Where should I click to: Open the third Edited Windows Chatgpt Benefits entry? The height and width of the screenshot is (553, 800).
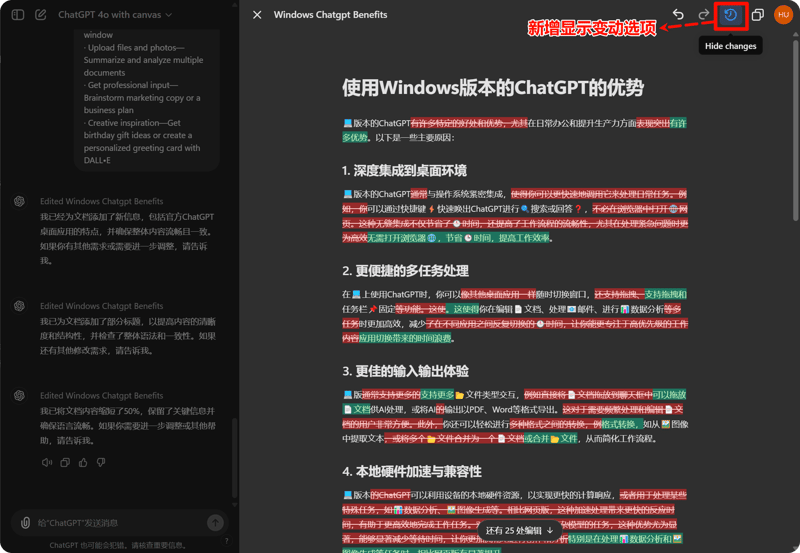(102, 395)
